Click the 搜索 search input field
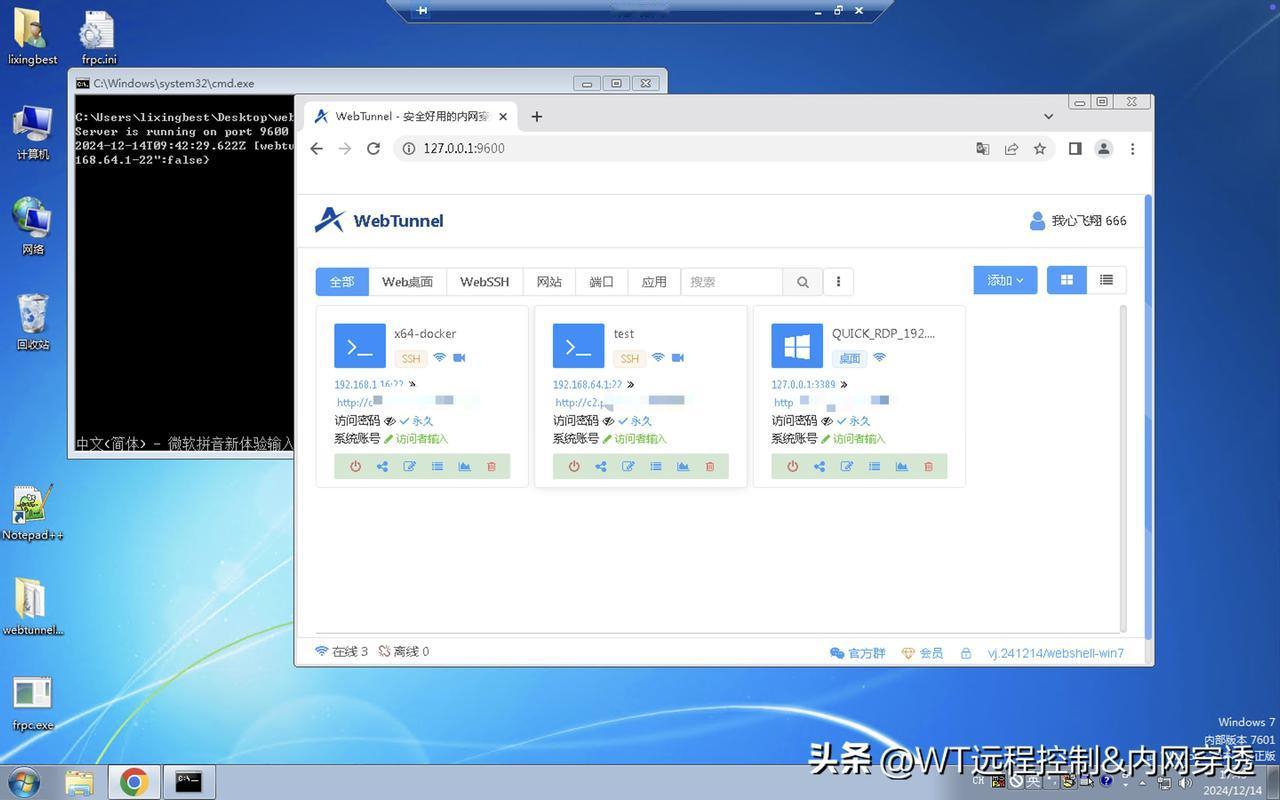This screenshot has width=1280, height=800. pos(732,282)
